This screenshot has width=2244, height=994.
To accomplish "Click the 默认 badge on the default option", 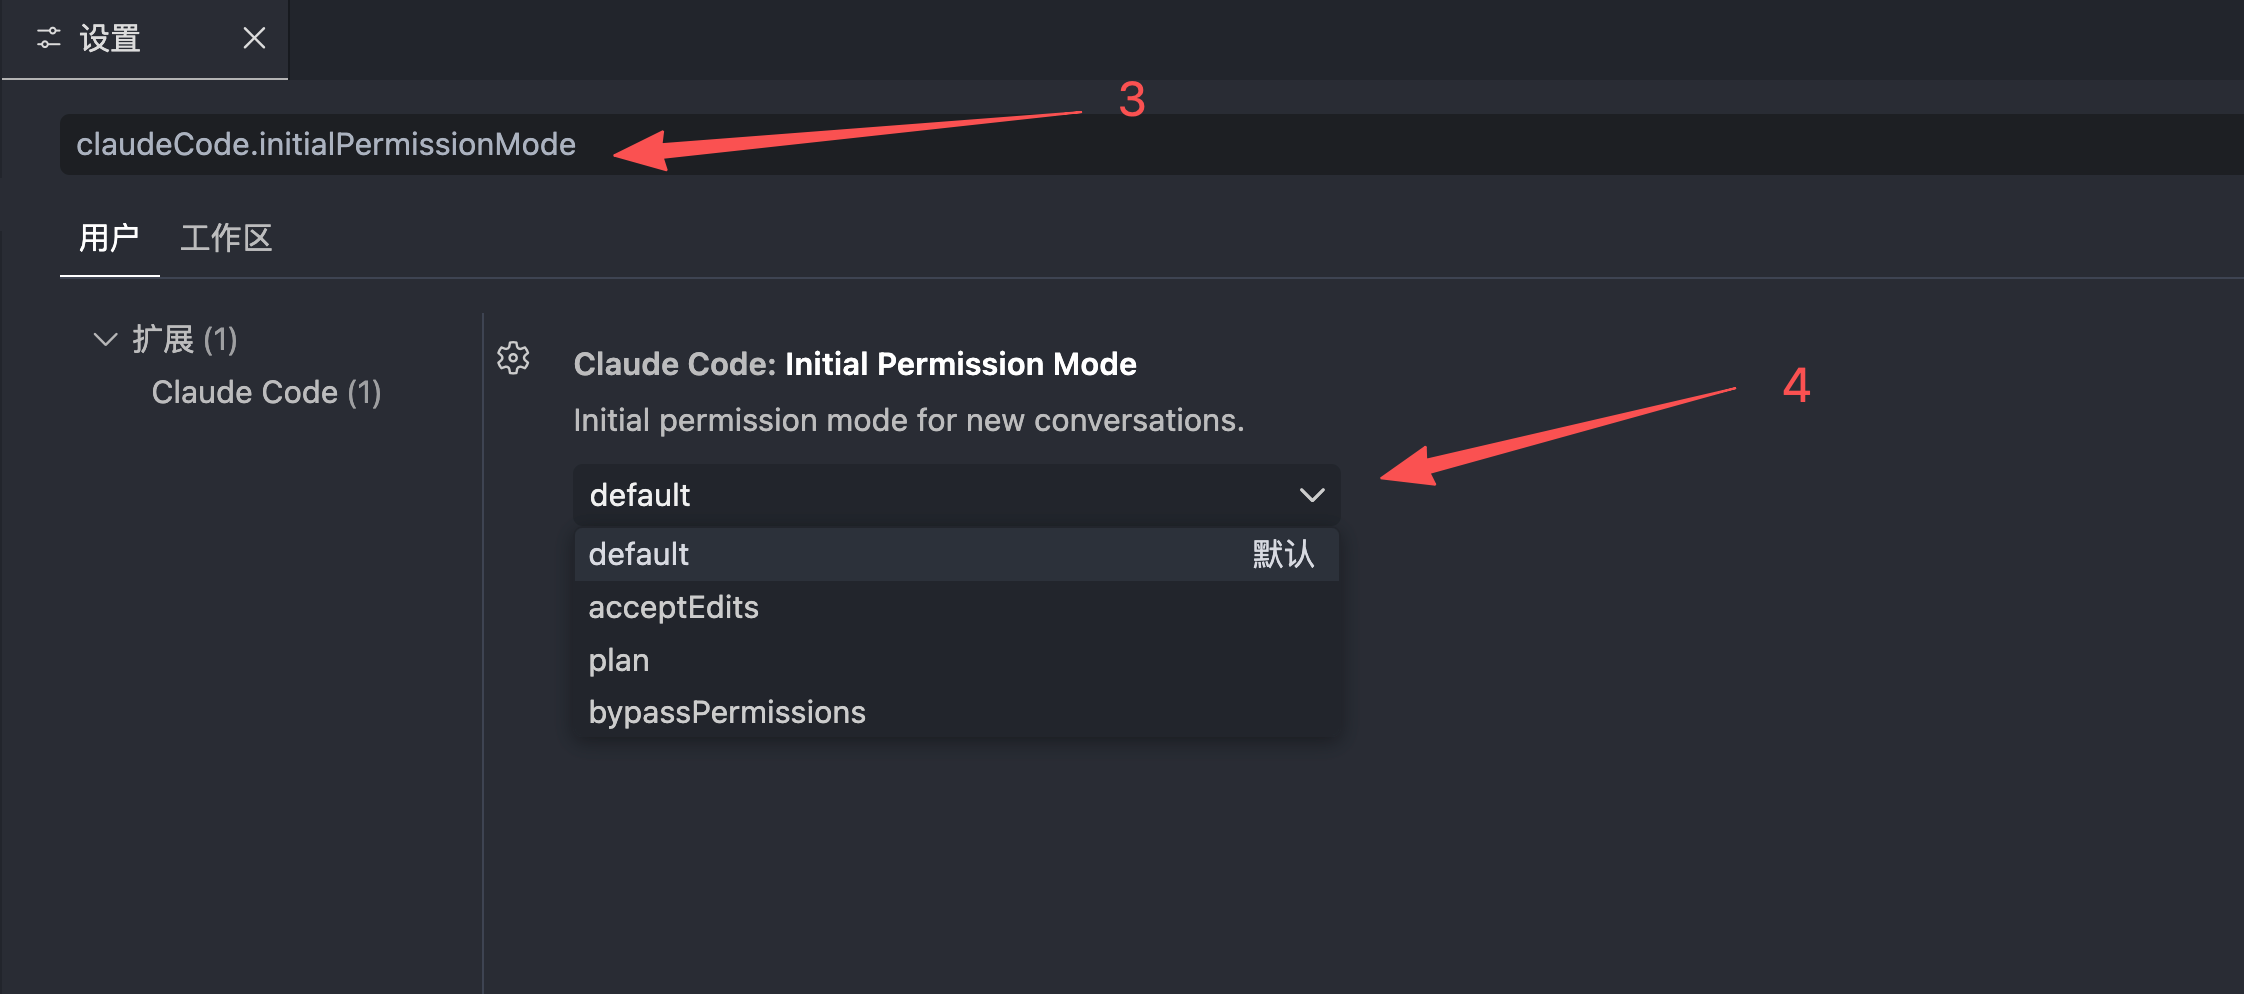I will 1283,554.
